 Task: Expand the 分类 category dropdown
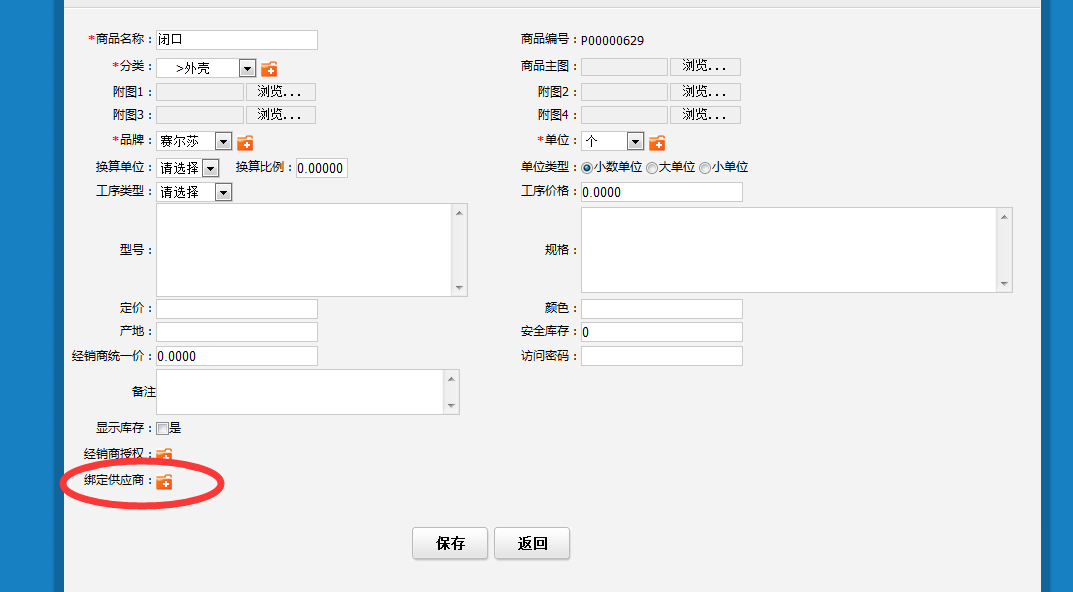(247, 68)
